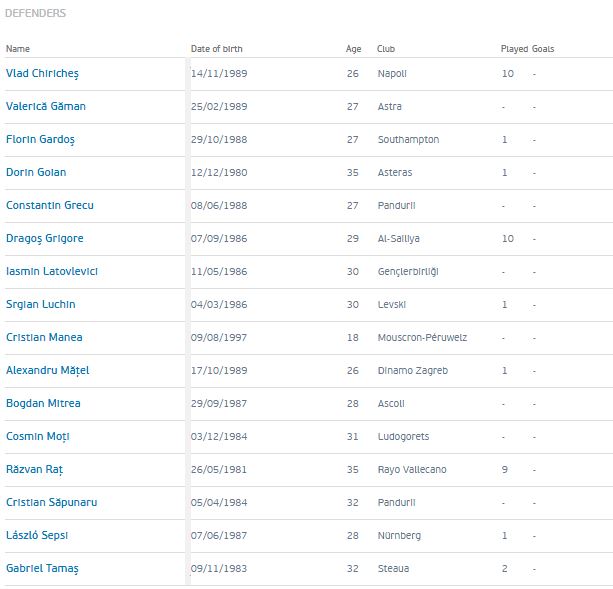
Task: Select birth date 25/02/1989
Action: click(219, 106)
